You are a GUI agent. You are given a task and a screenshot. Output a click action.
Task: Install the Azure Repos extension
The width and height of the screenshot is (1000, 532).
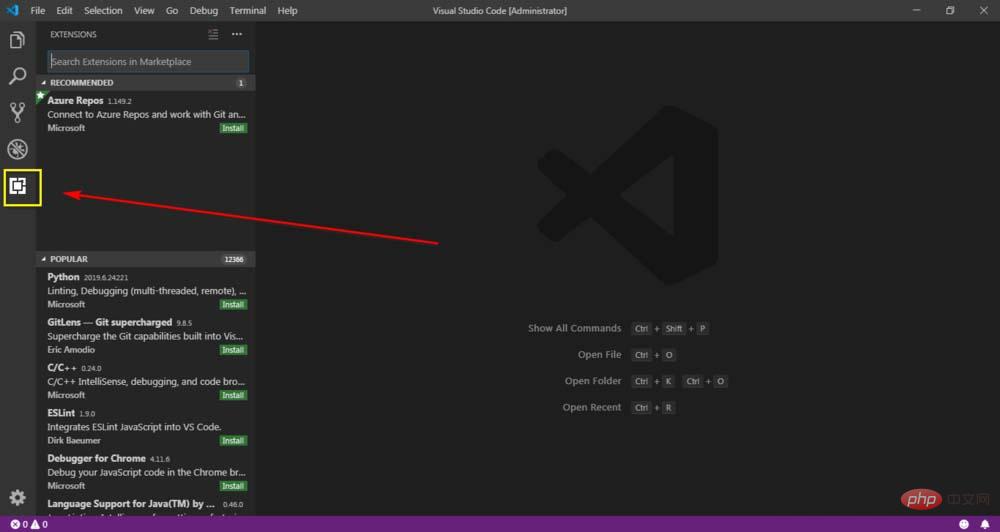[233, 128]
